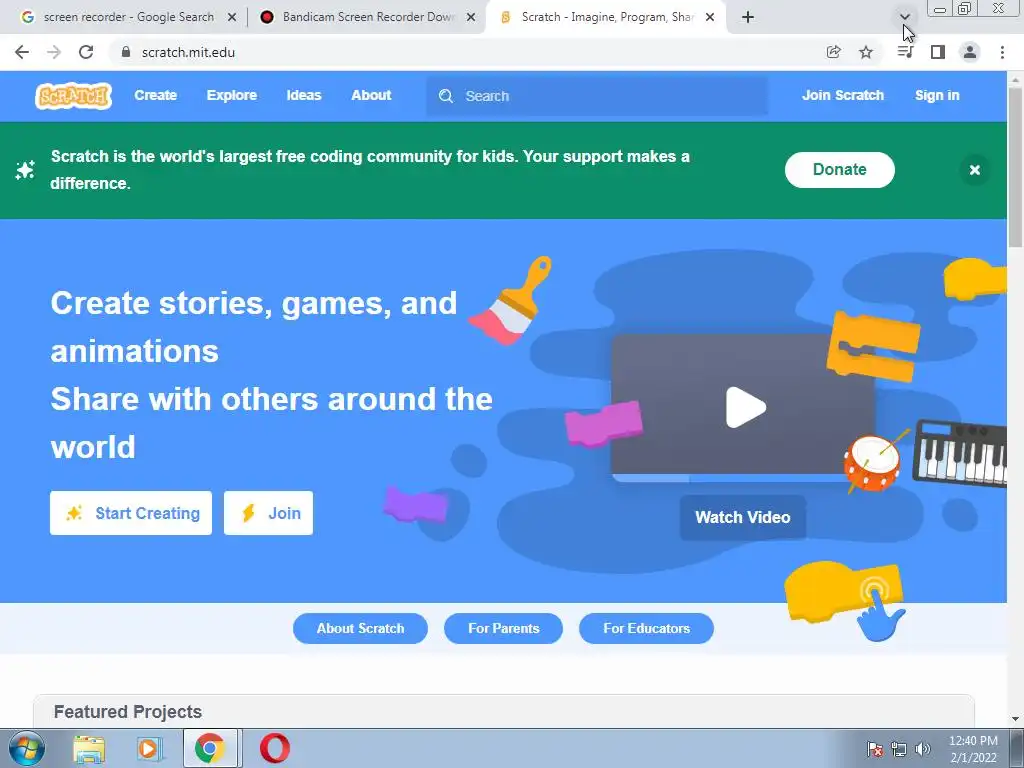
Task: Reload the Scratch page
Action: click(x=86, y=52)
